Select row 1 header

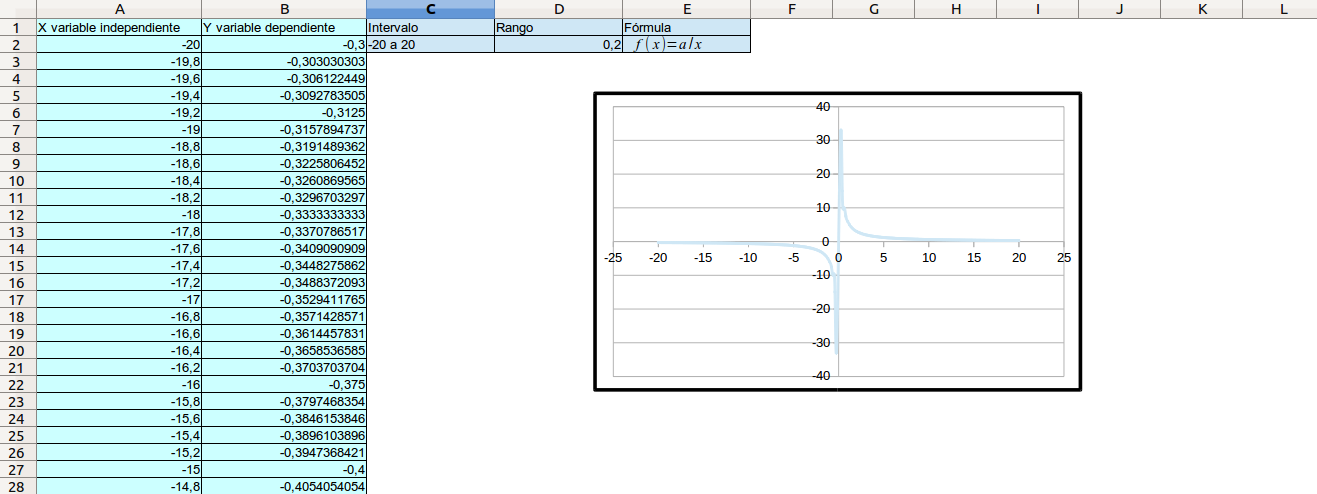coord(17,27)
